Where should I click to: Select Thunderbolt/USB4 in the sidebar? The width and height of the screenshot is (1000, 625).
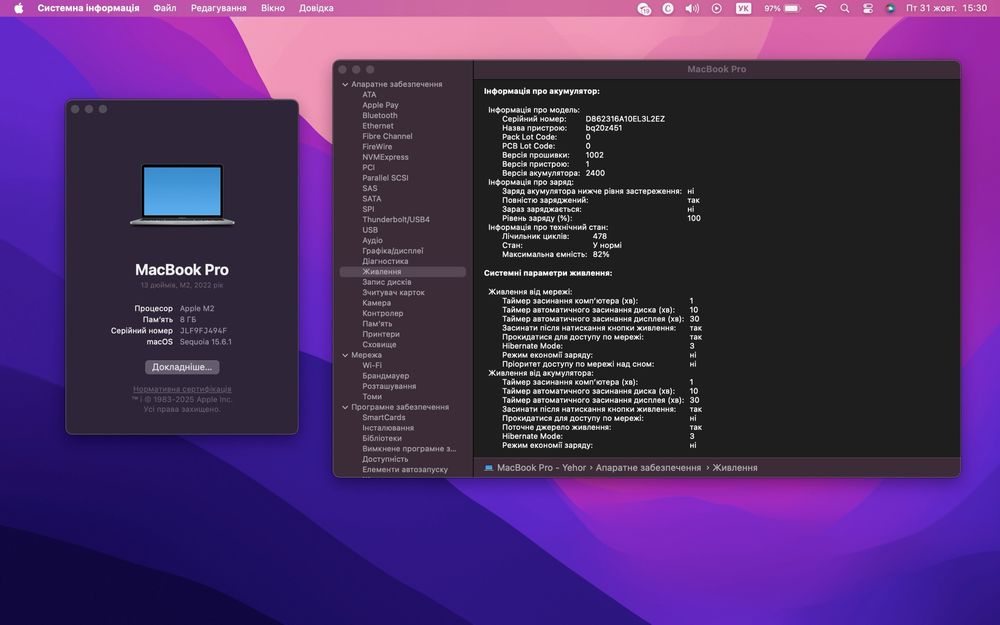[396, 219]
